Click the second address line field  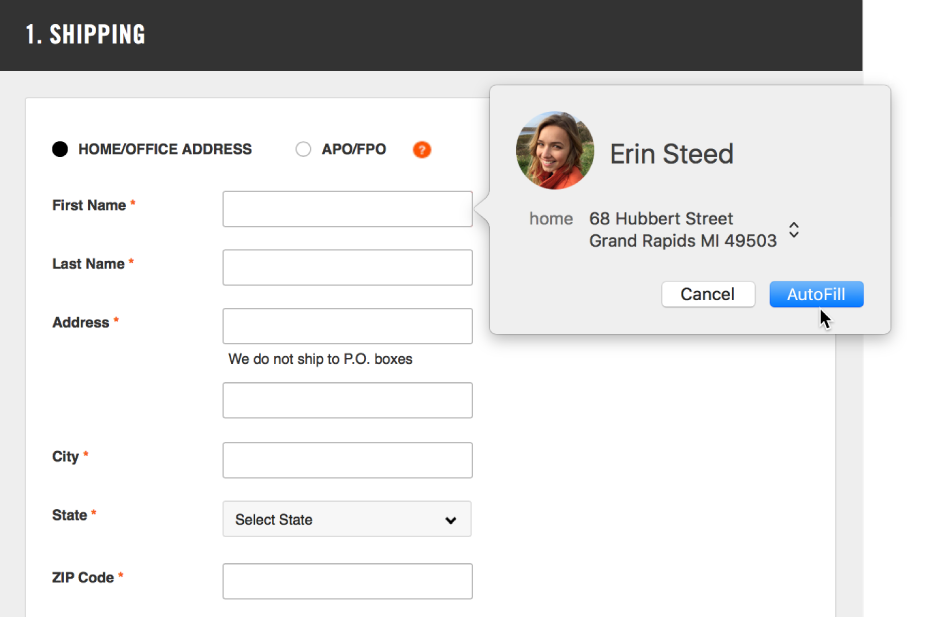[x=346, y=400]
